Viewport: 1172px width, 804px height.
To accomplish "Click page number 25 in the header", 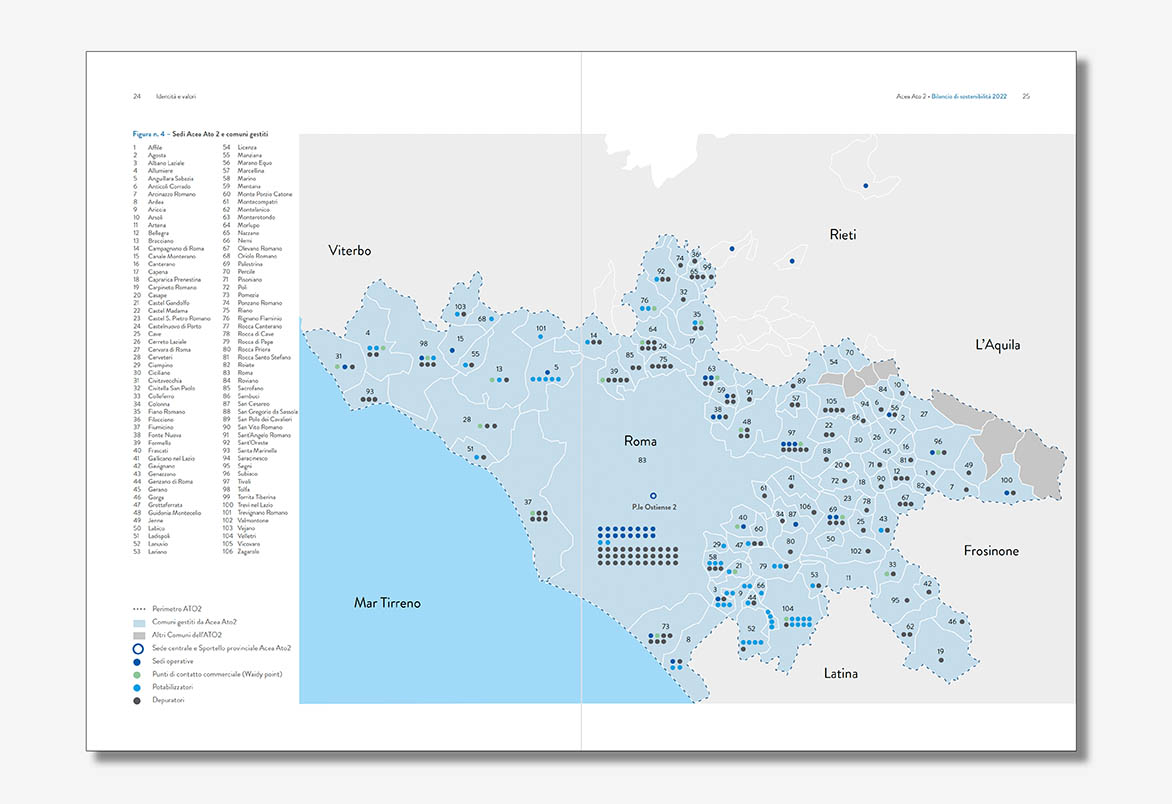I will click(1026, 96).
